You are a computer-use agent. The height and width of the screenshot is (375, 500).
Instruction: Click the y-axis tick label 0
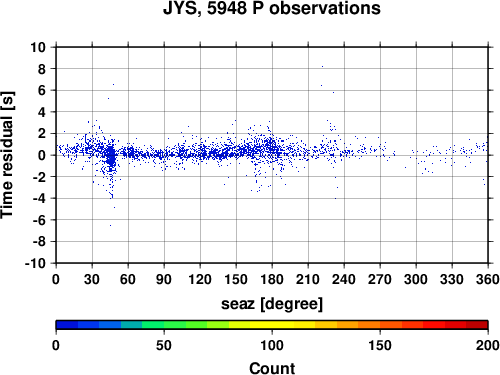point(41,155)
